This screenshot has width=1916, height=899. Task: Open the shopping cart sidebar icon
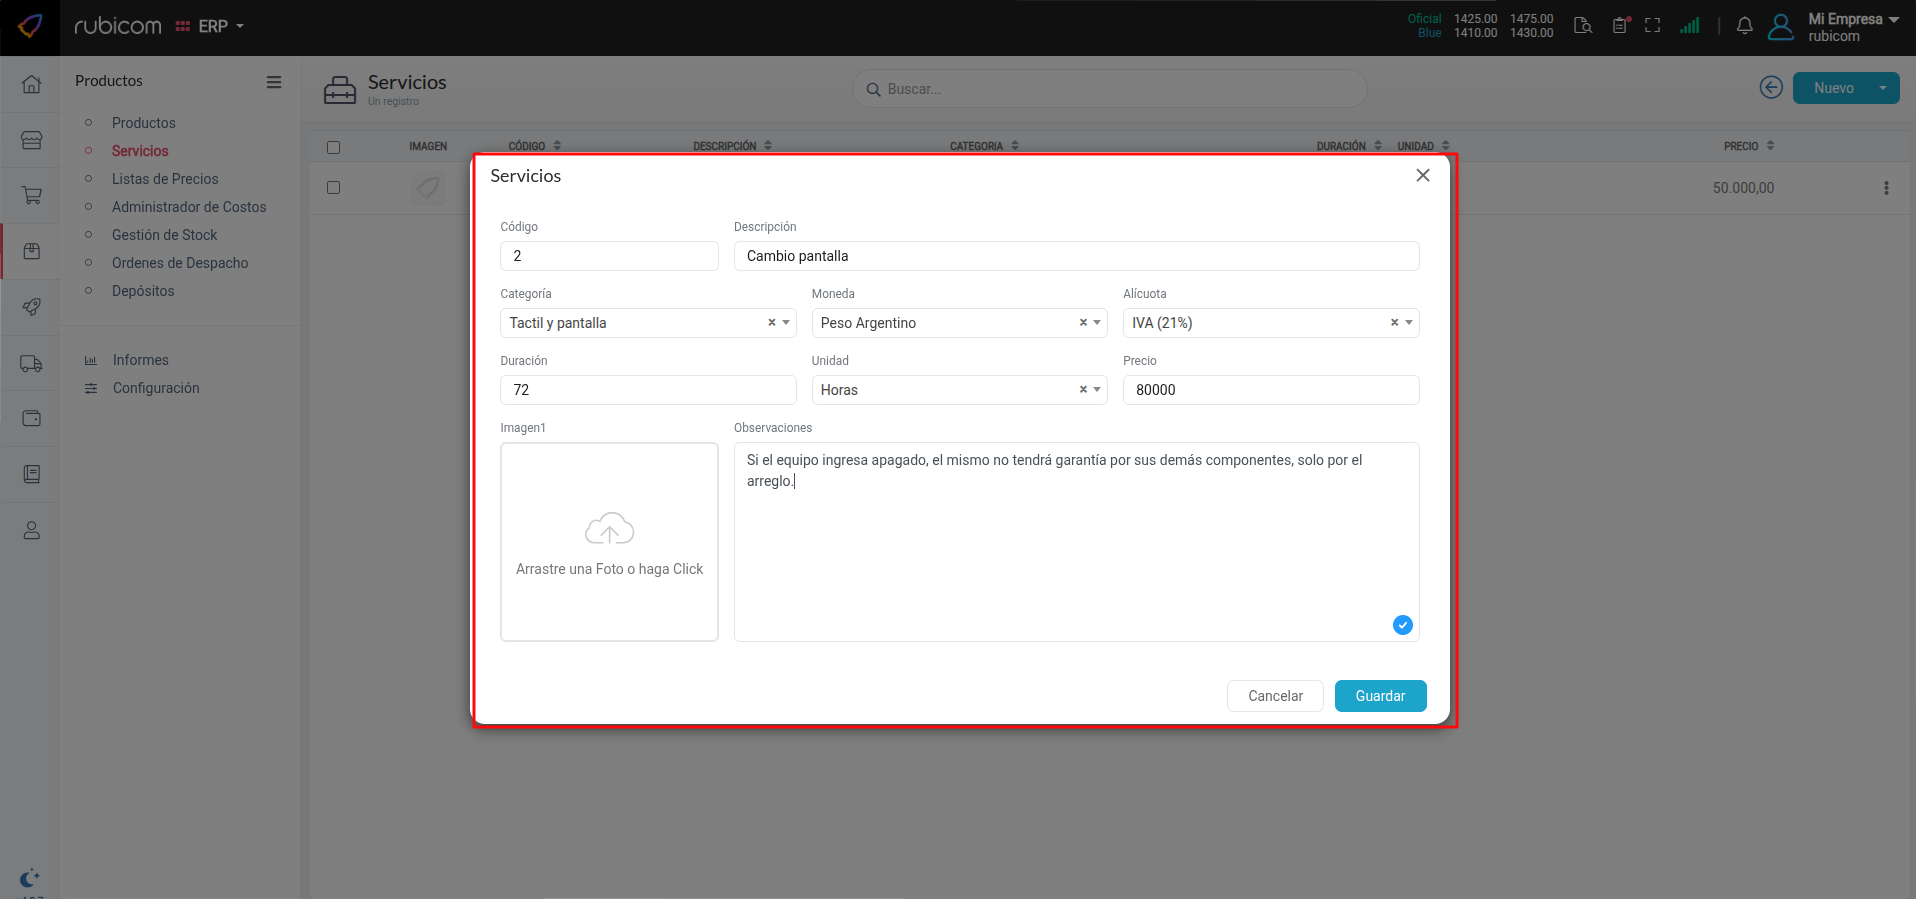pos(31,196)
